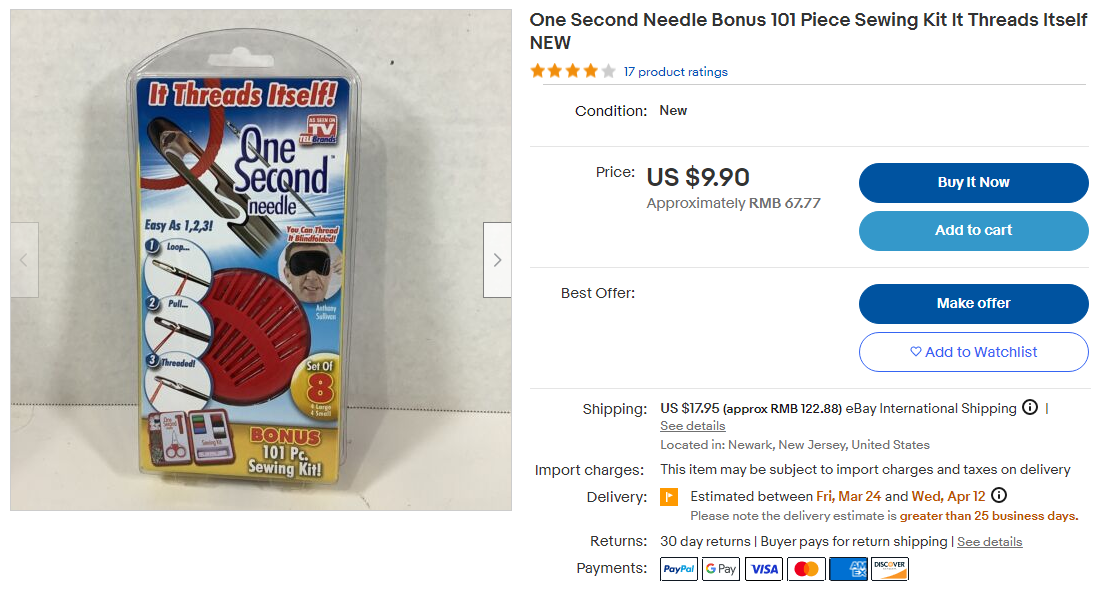Advance to the next product photo
1100x596 pixels.
[x=497, y=259]
